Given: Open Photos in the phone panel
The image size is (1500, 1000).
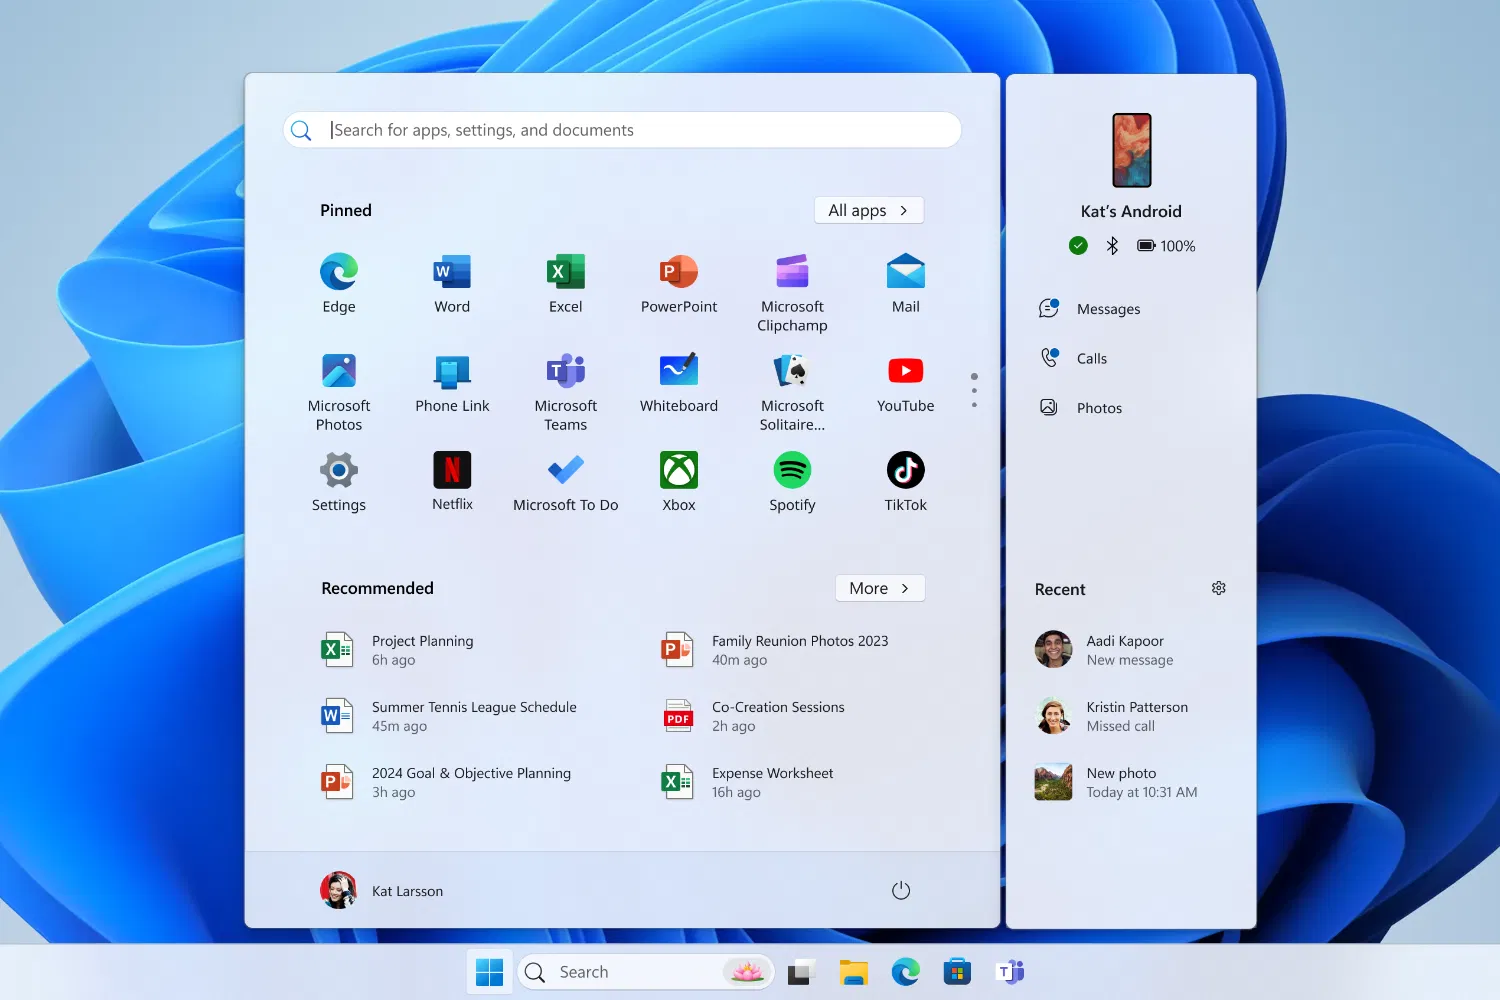Looking at the screenshot, I should point(1081,408).
